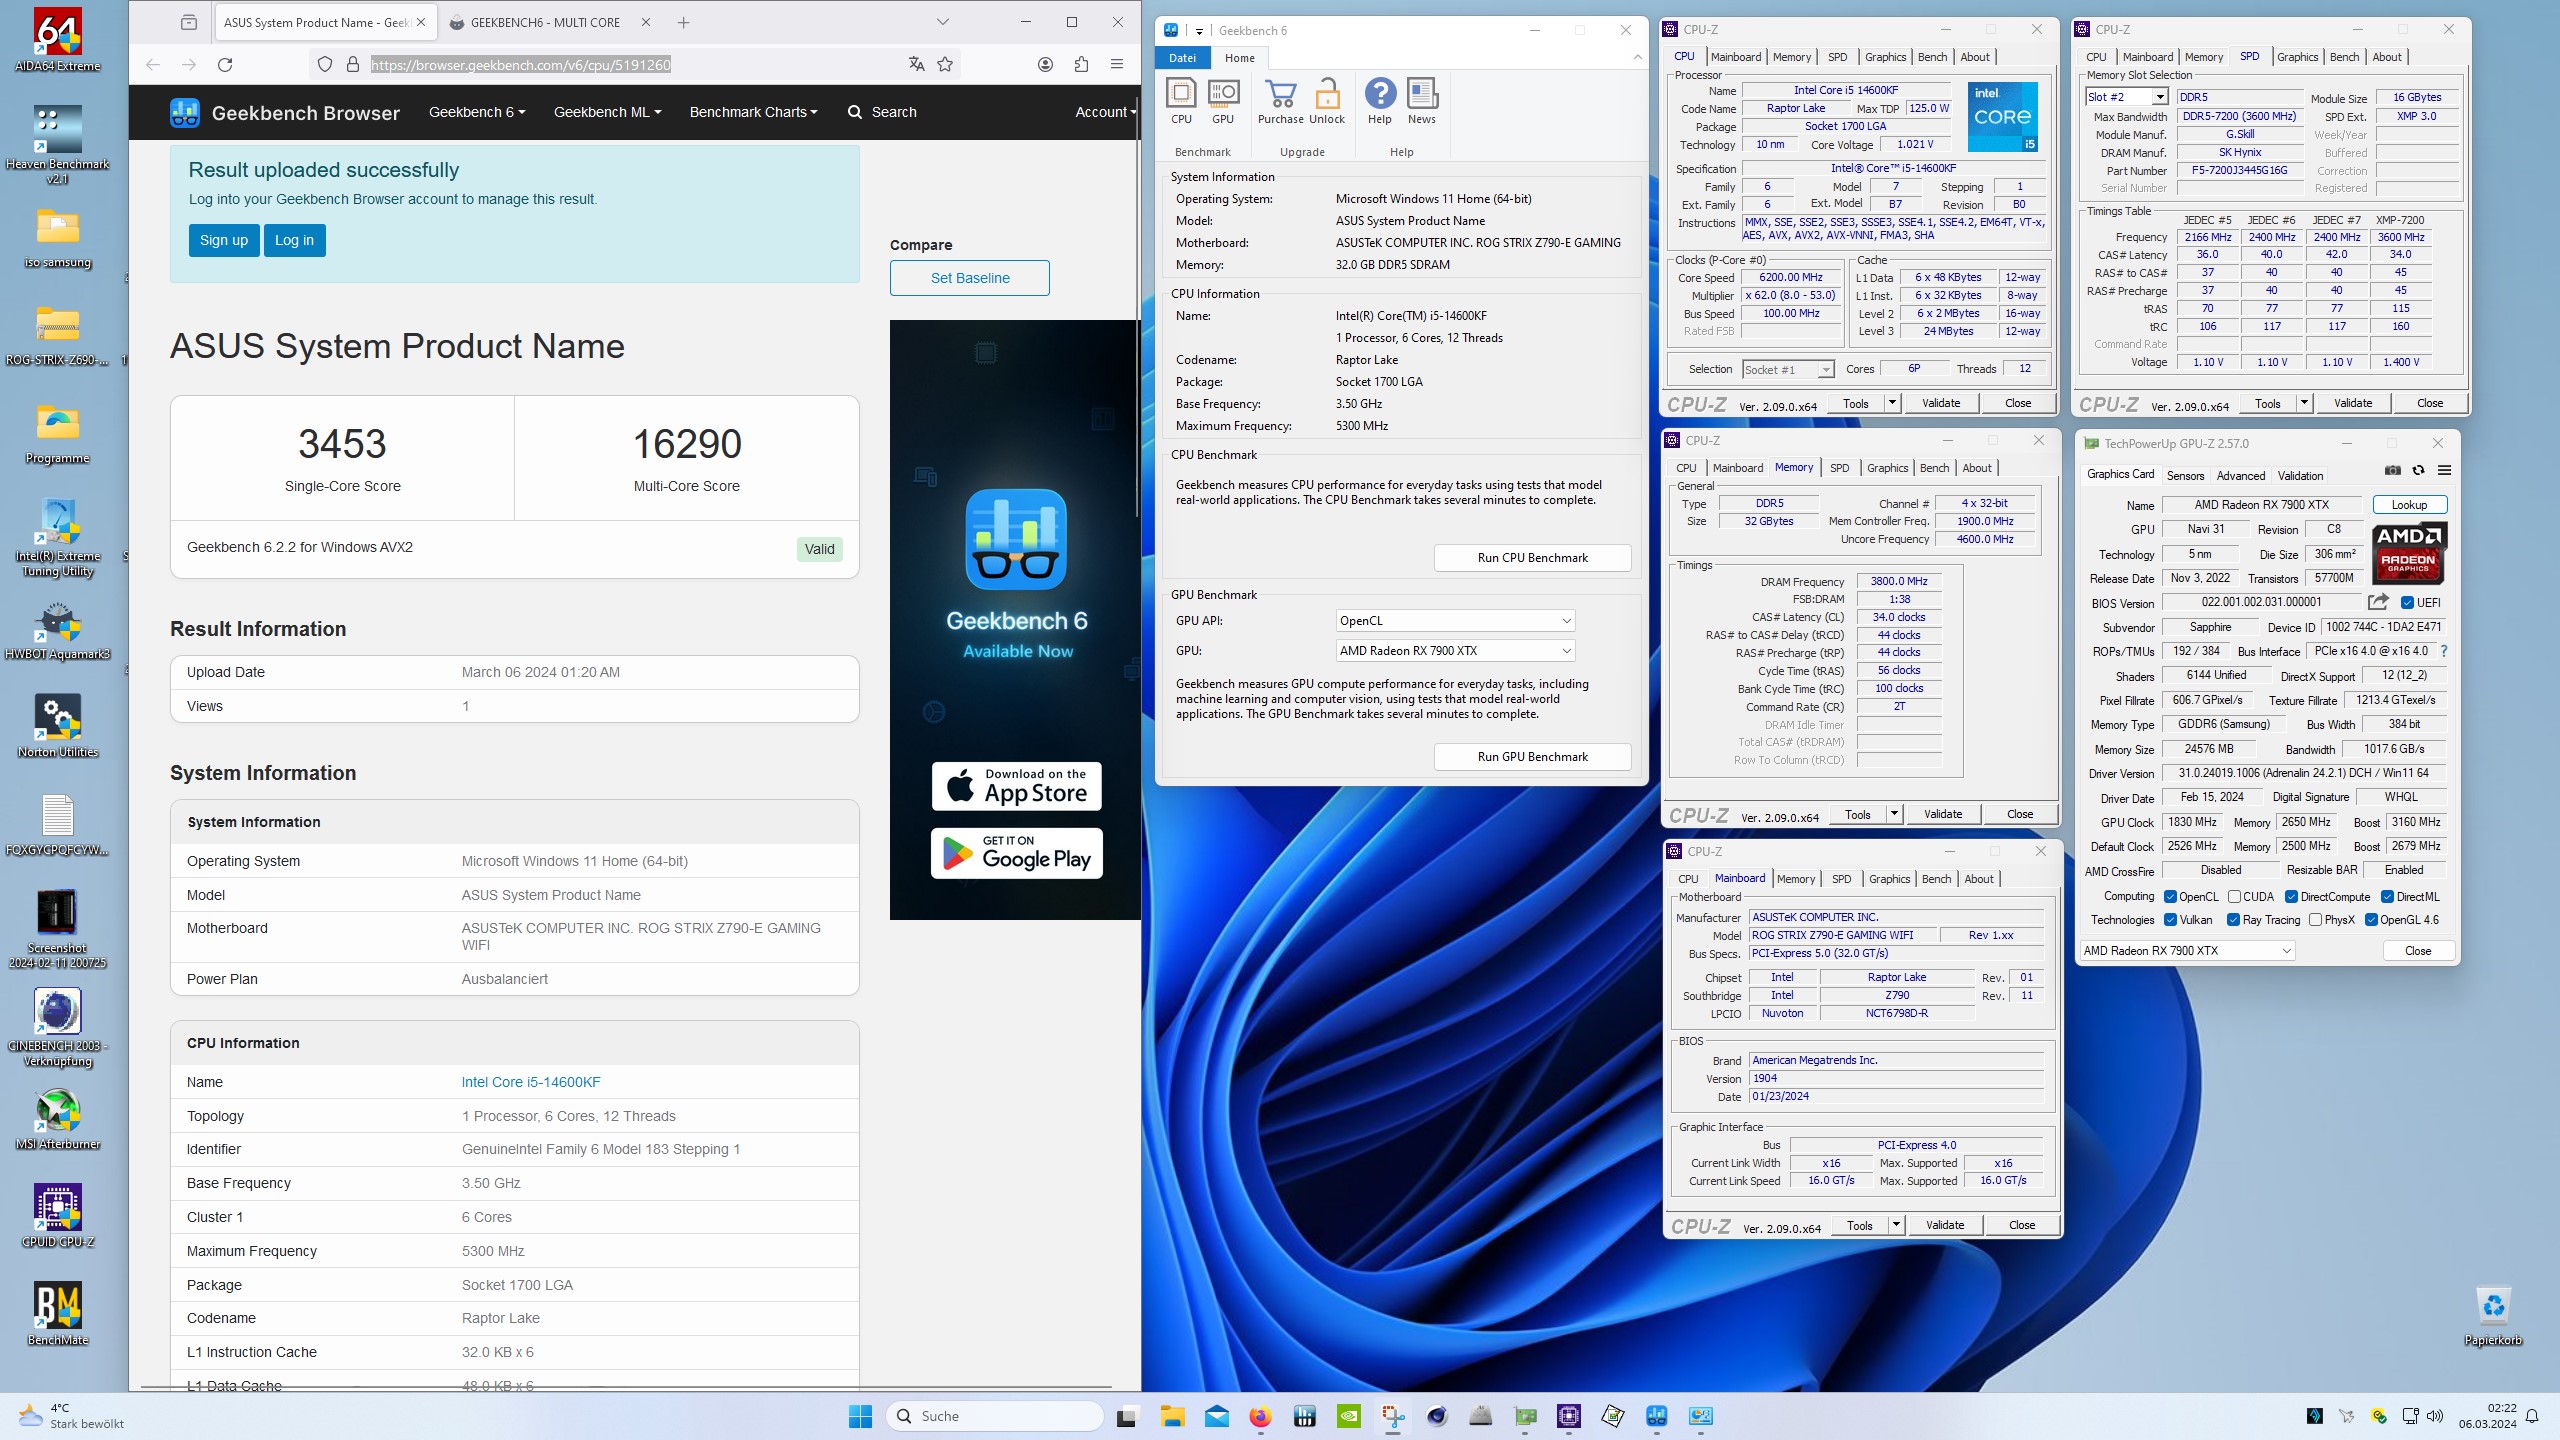The width and height of the screenshot is (2560, 1440).
Task: Bookmark page with star icon
Action: (945, 65)
